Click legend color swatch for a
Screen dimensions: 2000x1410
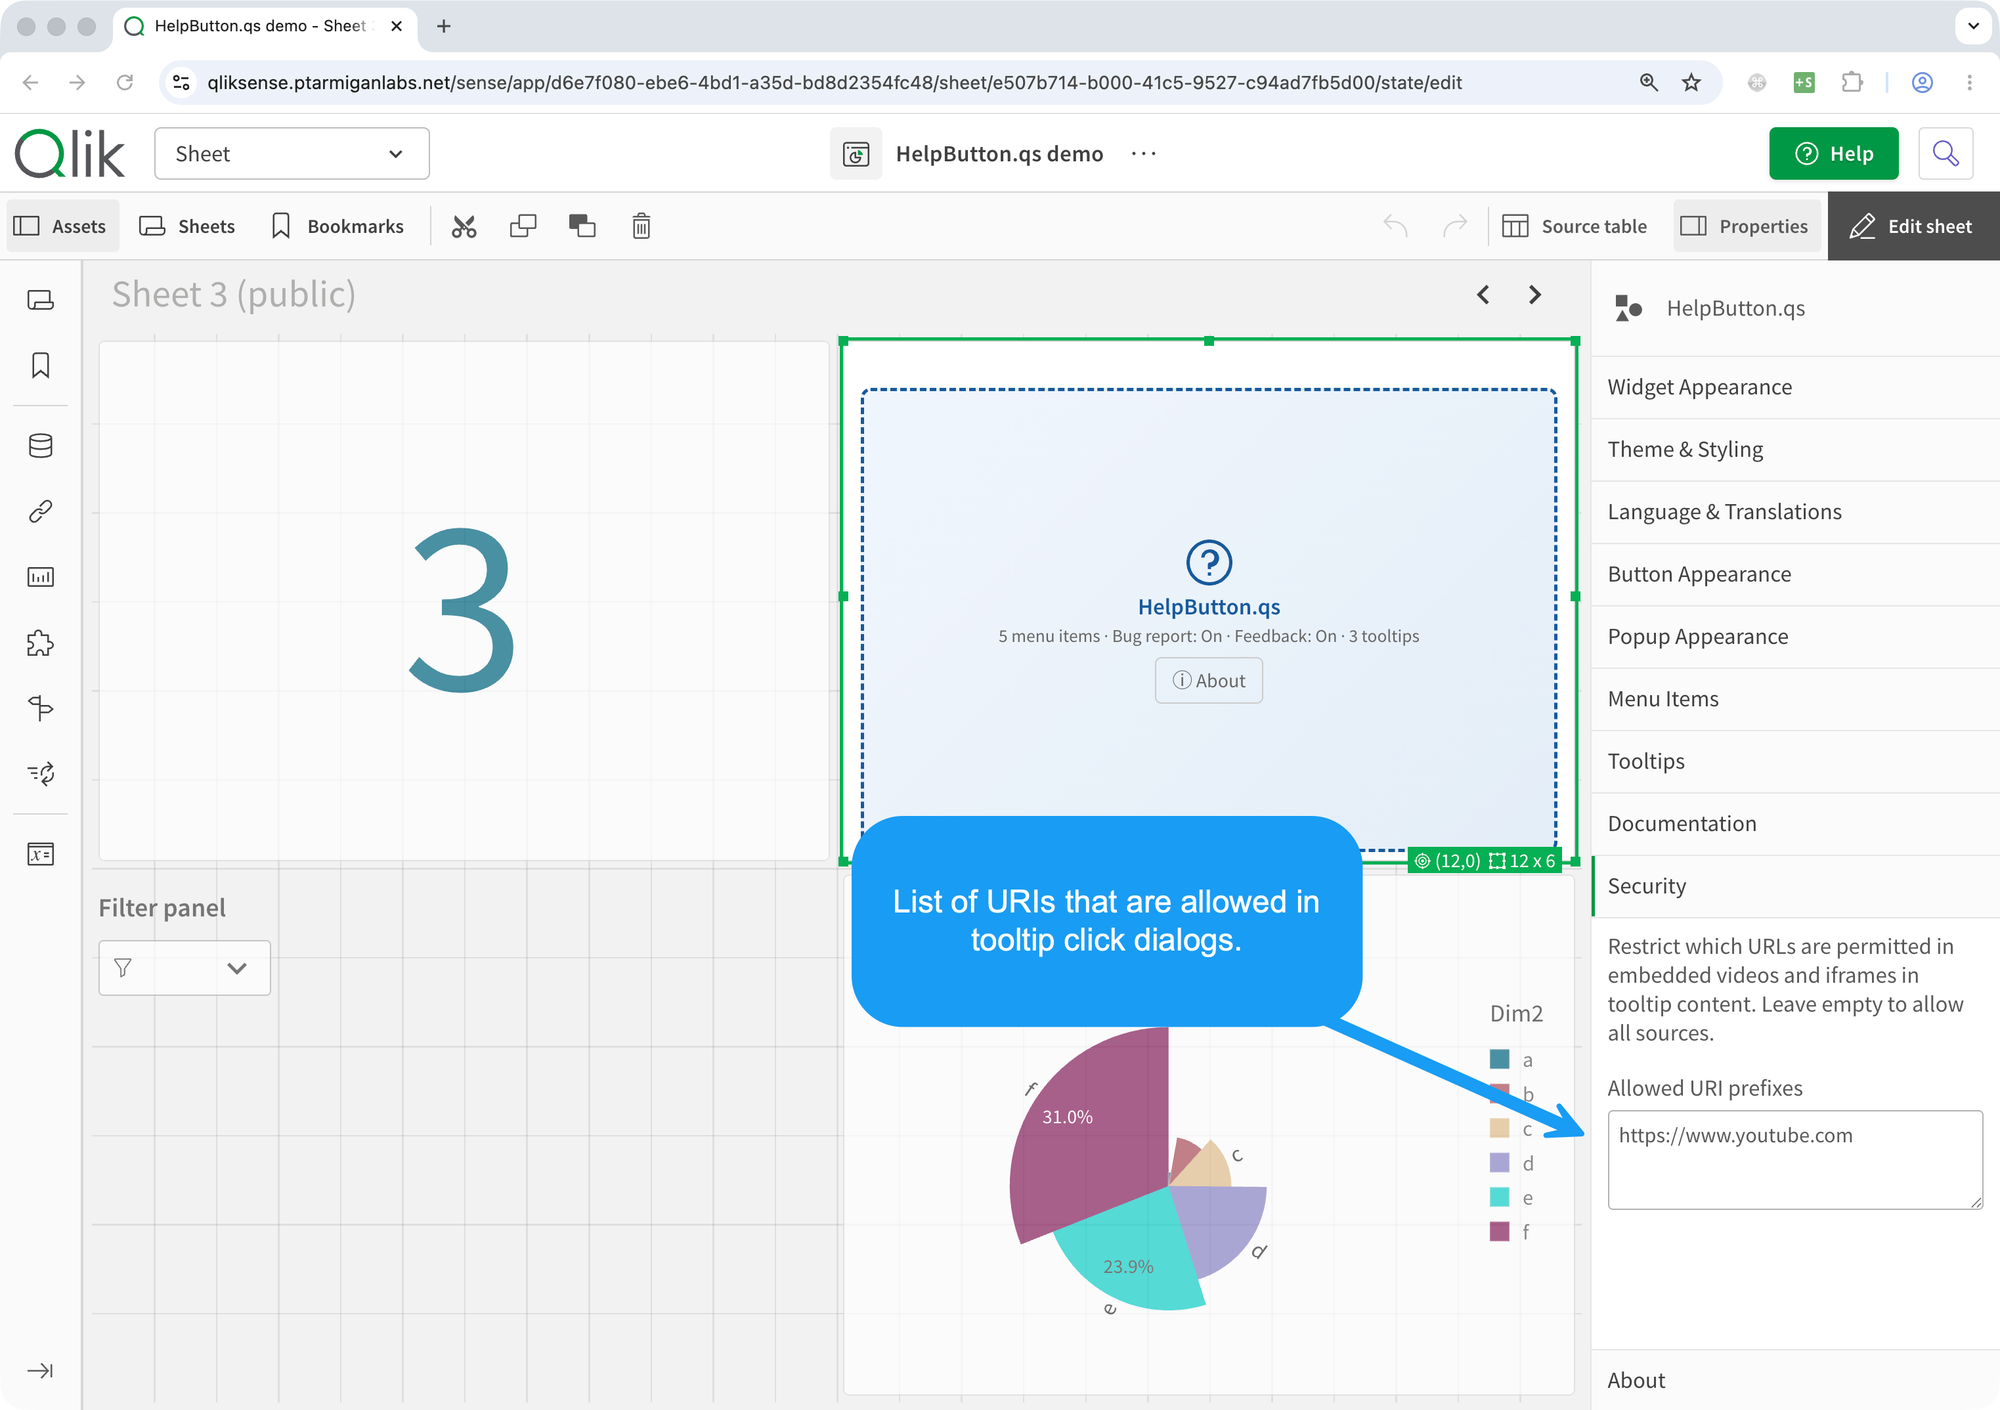click(x=1499, y=1059)
